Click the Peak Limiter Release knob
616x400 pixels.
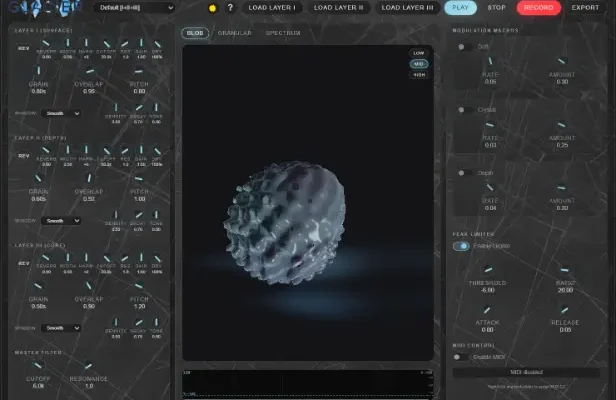pos(562,309)
